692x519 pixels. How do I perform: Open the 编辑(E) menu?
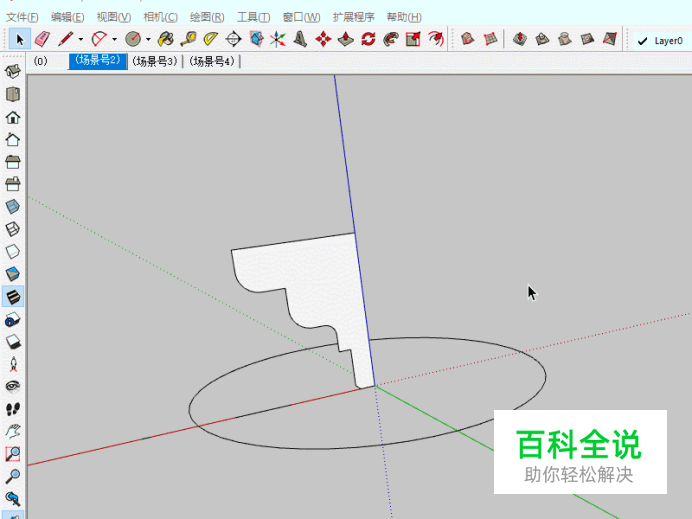point(68,17)
